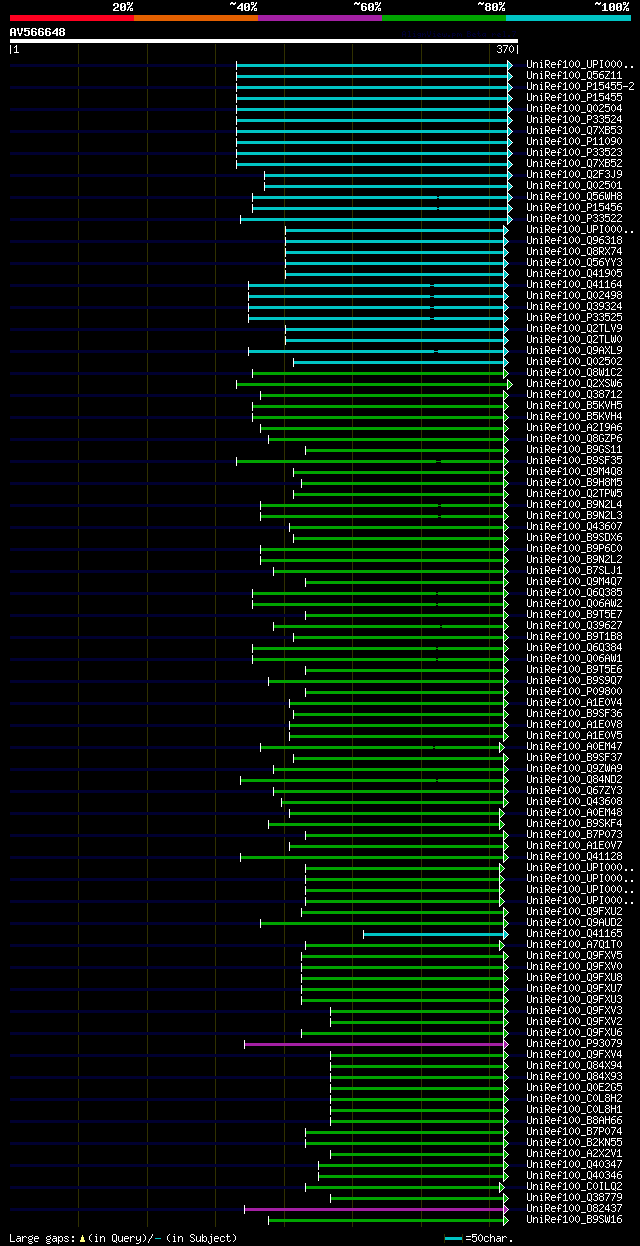Select the UniRef100_A1E0V4 label
This screenshot has width=640, height=1246.
coord(574,702)
